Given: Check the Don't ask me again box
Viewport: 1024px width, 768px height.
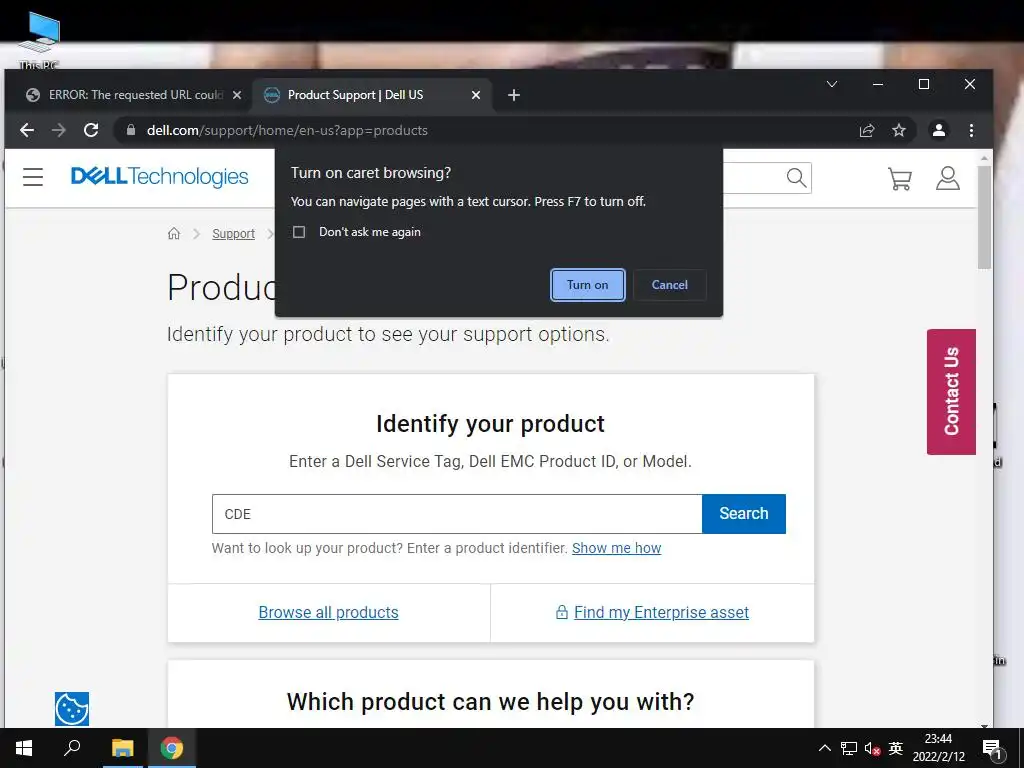Looking at the screenshot, I should pos(299,232).
